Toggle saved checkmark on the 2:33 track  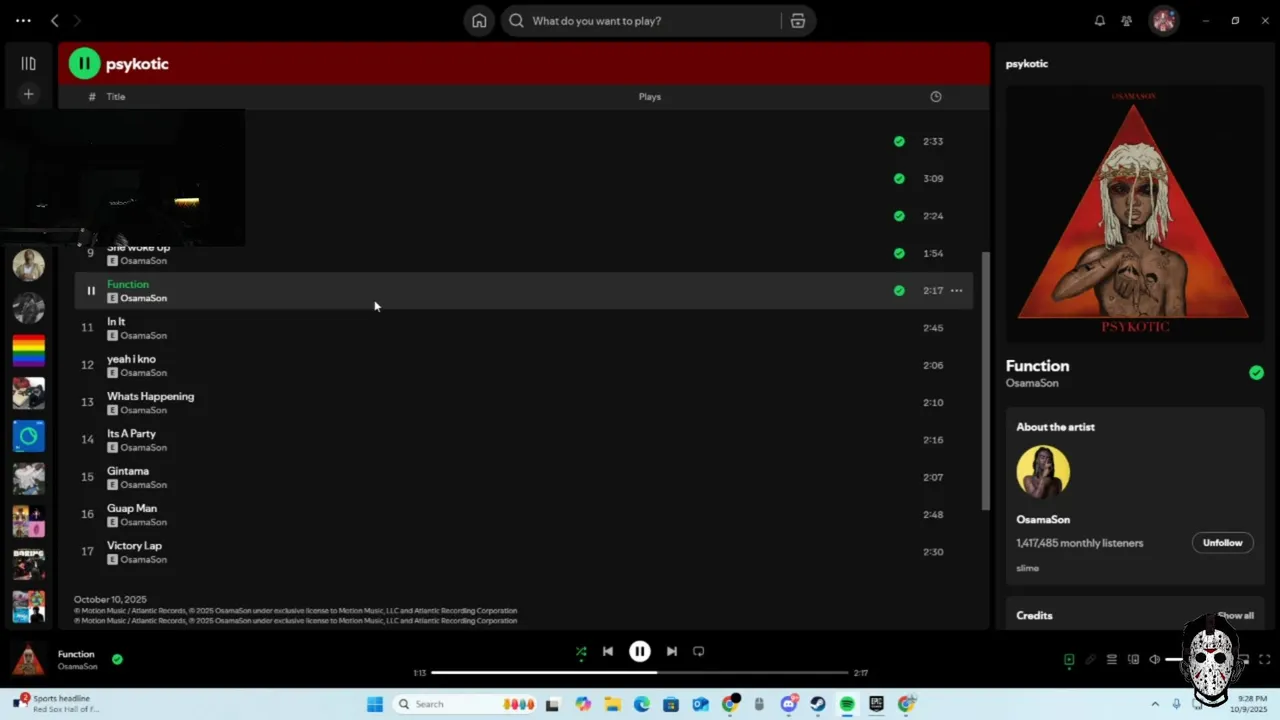click(x=899, y=142)
